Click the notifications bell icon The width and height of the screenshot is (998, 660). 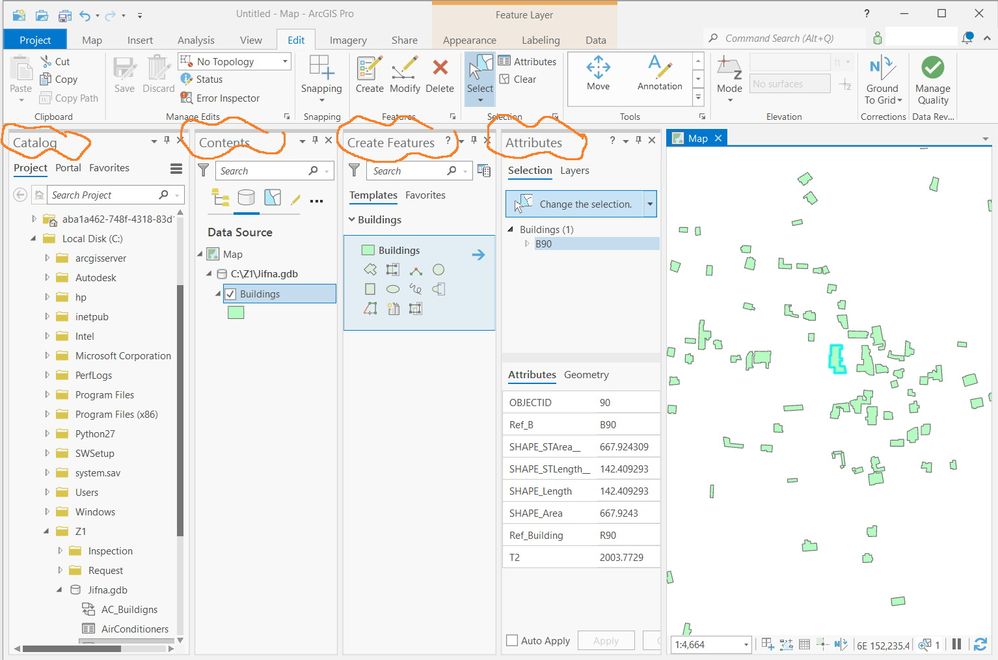click(x=967, y=38)
